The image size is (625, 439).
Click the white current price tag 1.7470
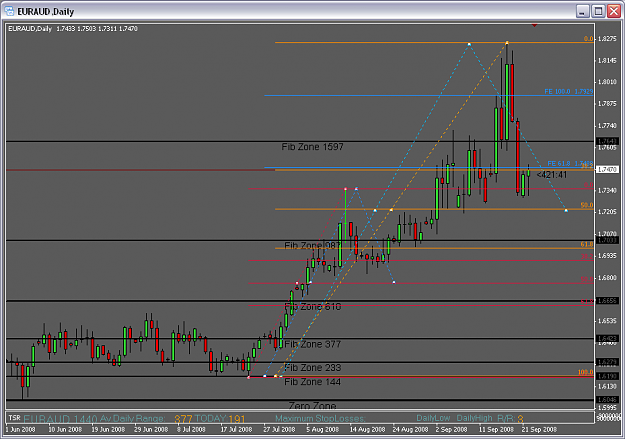pos(607,169)
